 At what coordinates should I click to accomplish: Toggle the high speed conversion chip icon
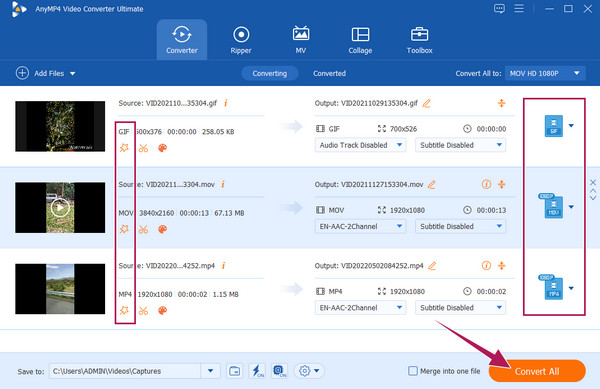click(x=279, y=371)
